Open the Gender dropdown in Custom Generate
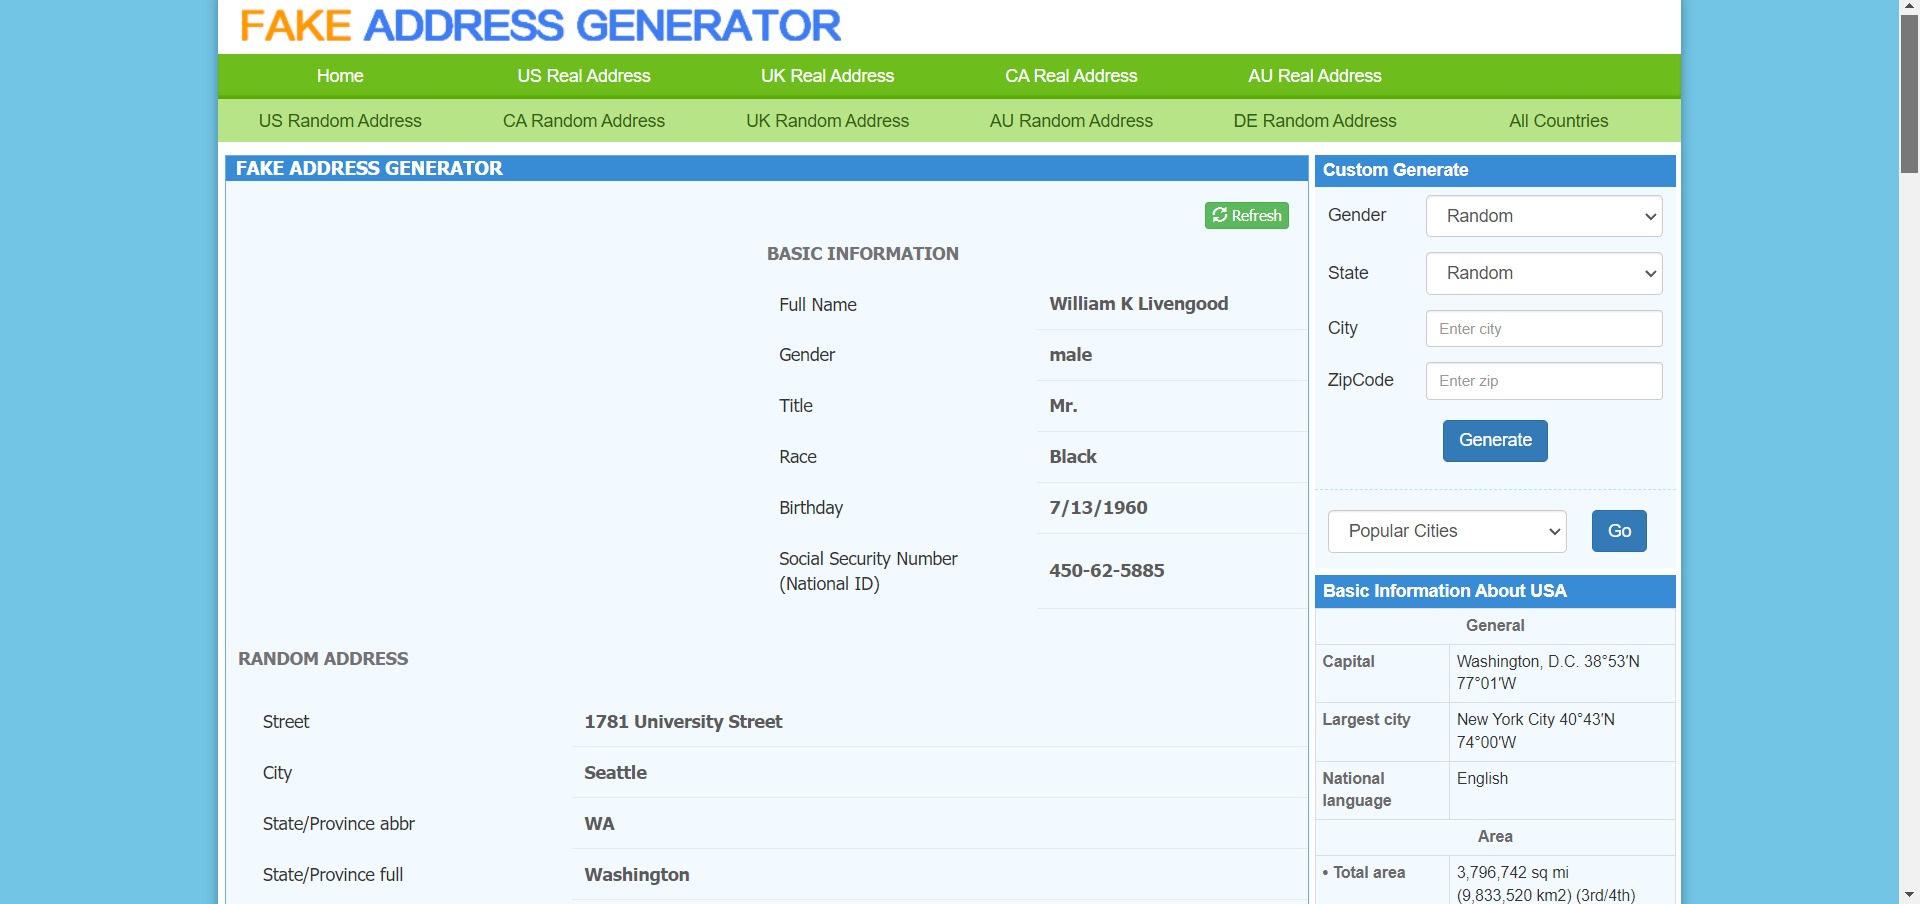Image resolution: width=1920 pixels, height=904 pixels. pos(1542,216)
